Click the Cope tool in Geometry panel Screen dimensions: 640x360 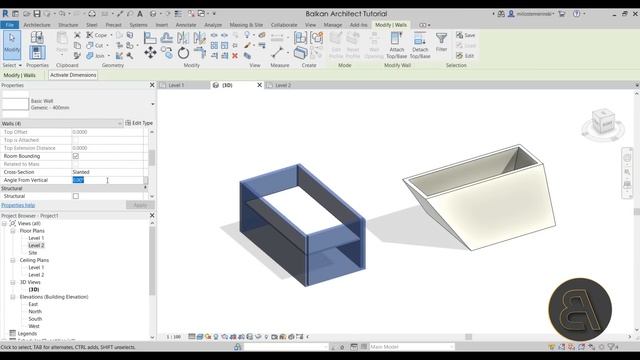[97, 35]
